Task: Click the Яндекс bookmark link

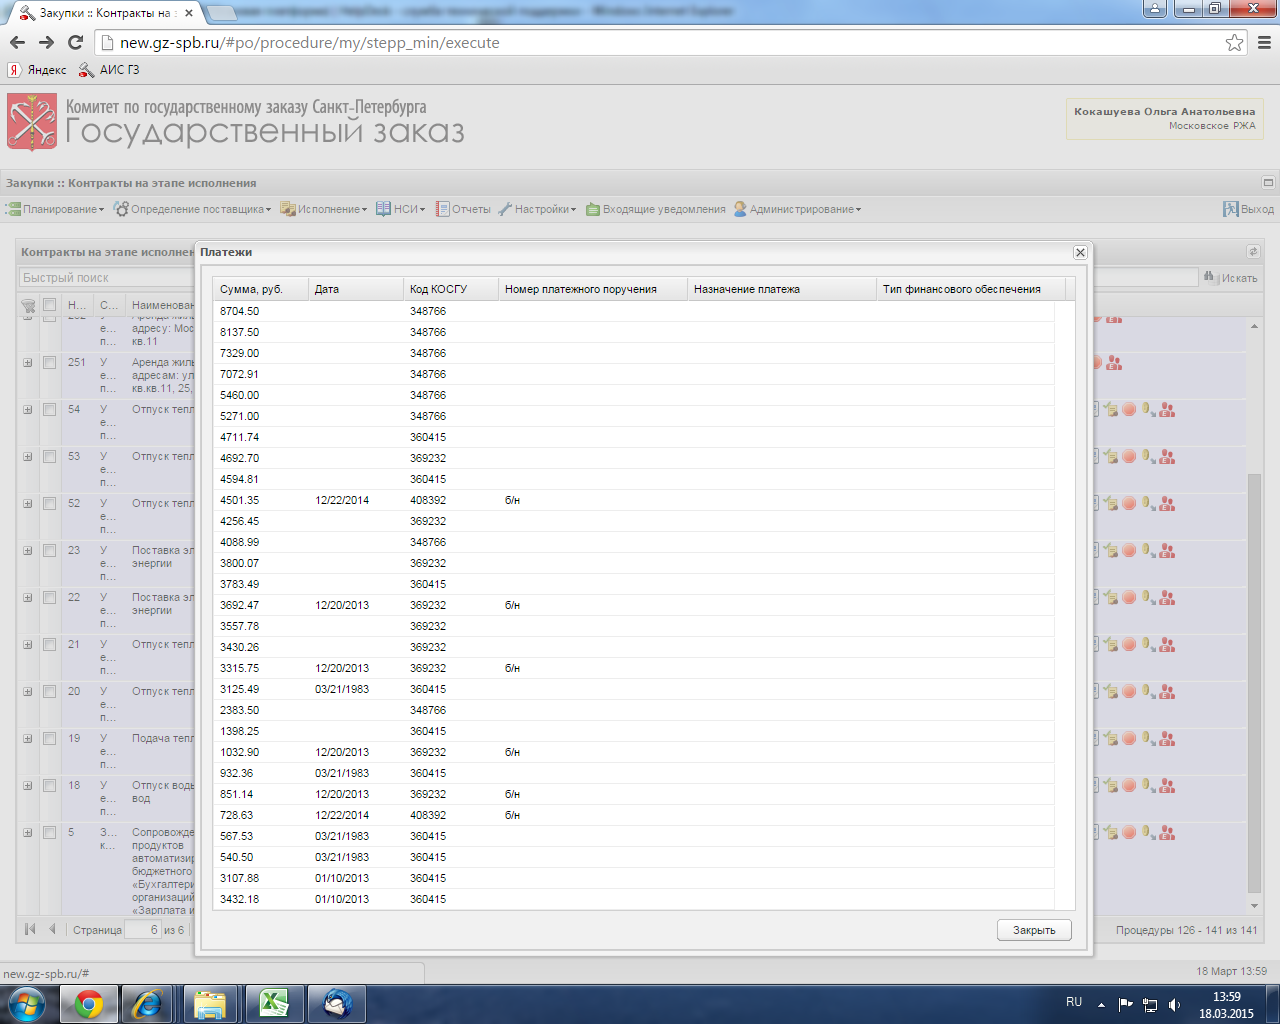Action: (x=38, y=70)
